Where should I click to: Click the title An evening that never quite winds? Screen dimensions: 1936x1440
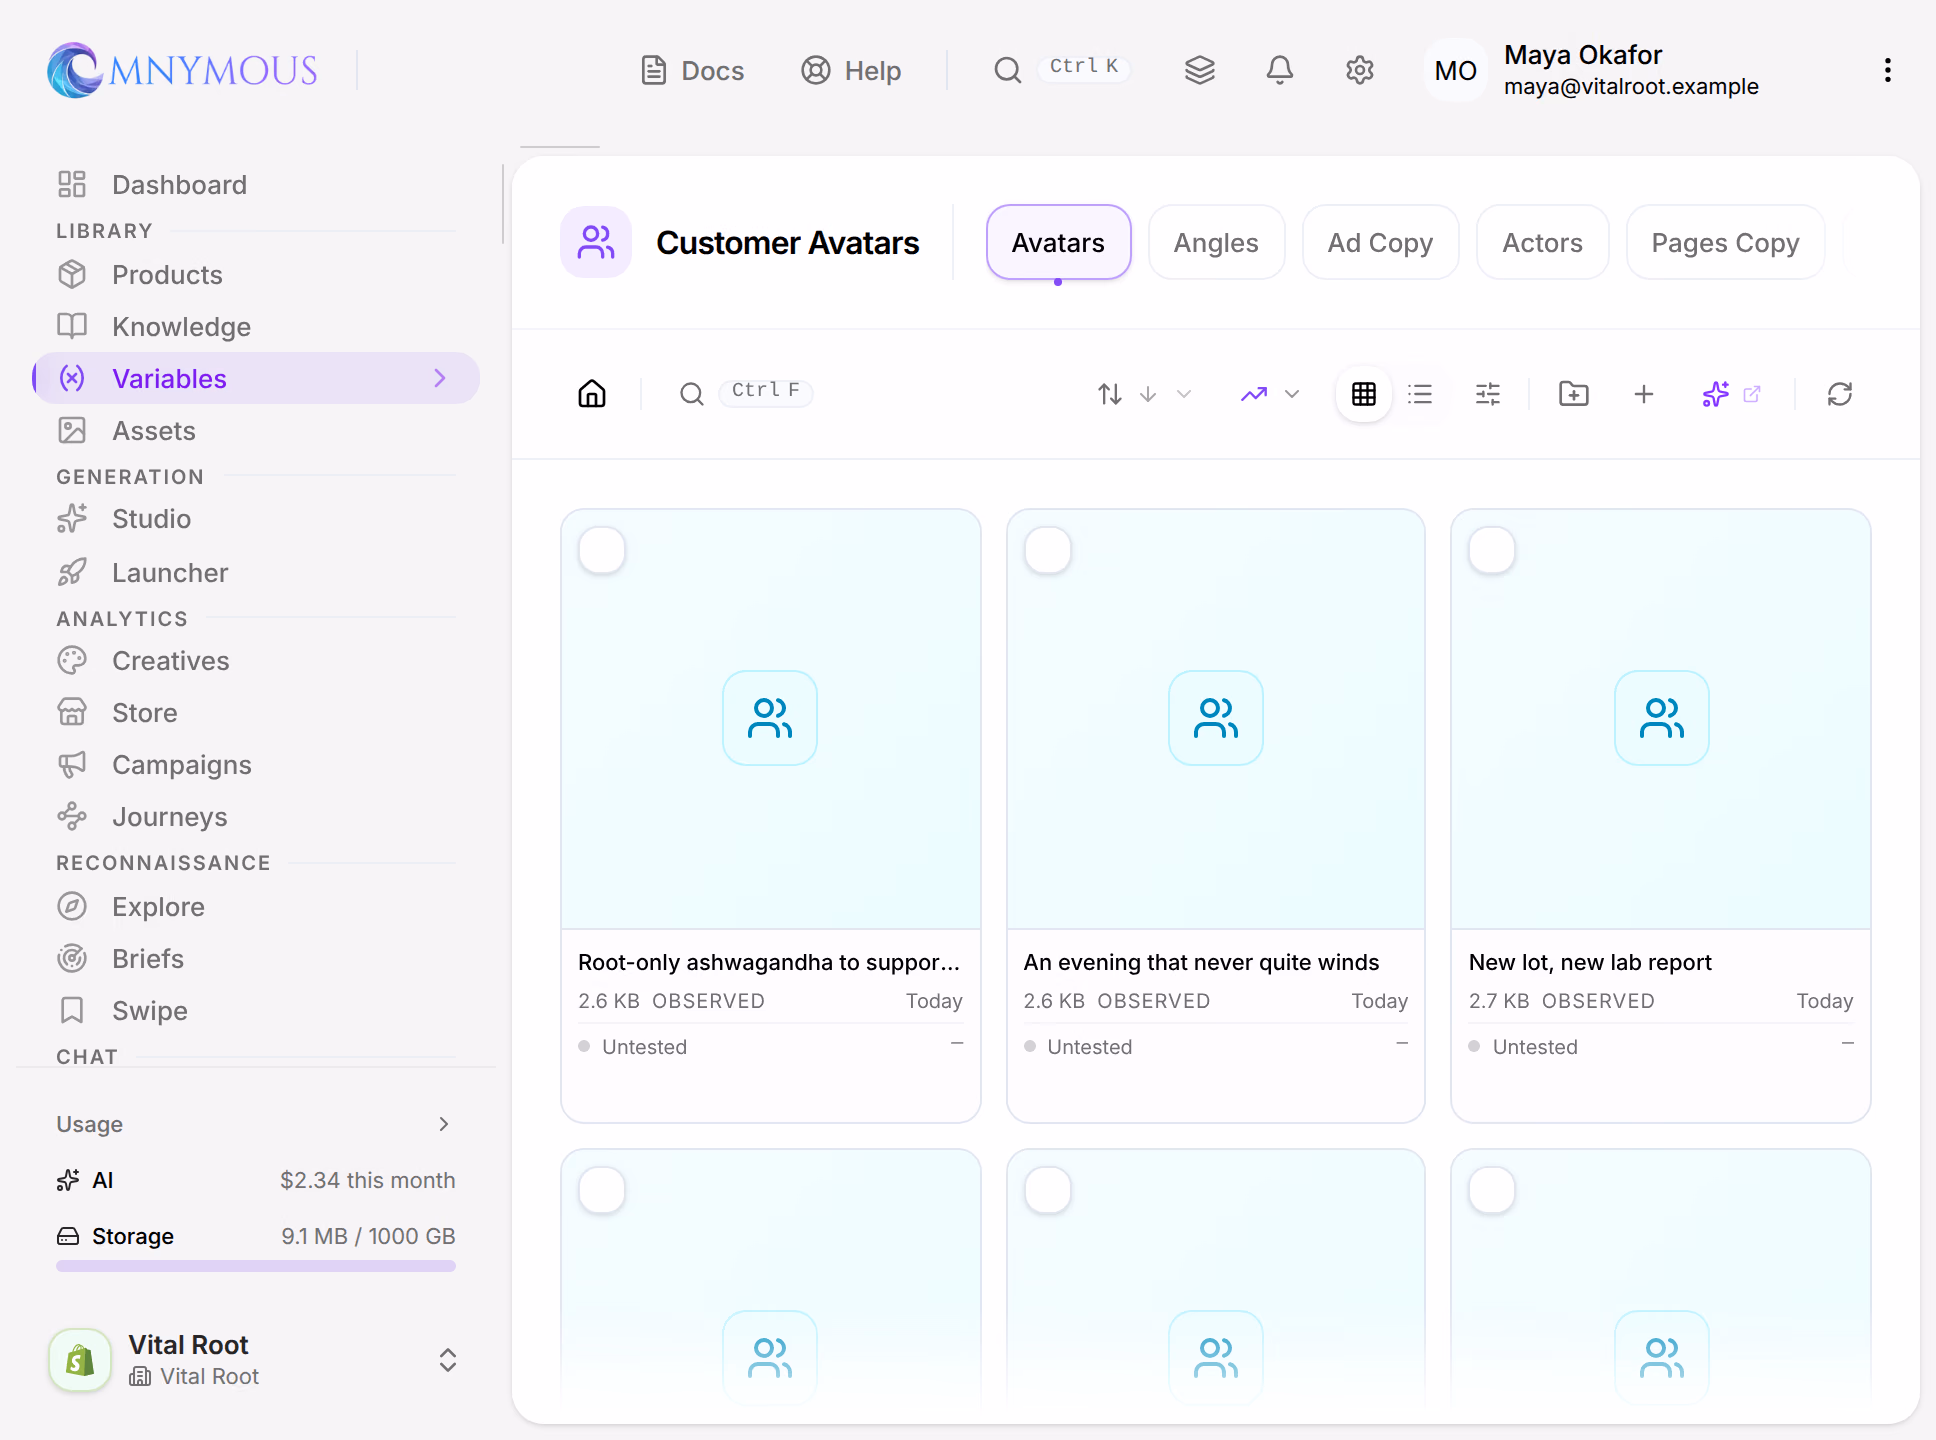coord(1201,962)
